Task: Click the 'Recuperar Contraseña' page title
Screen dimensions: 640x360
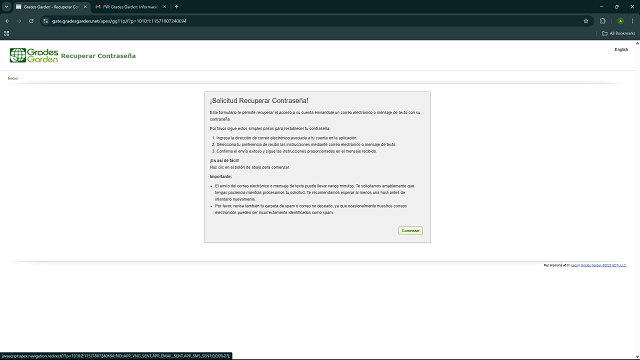Action: click(x=98, y=56)
